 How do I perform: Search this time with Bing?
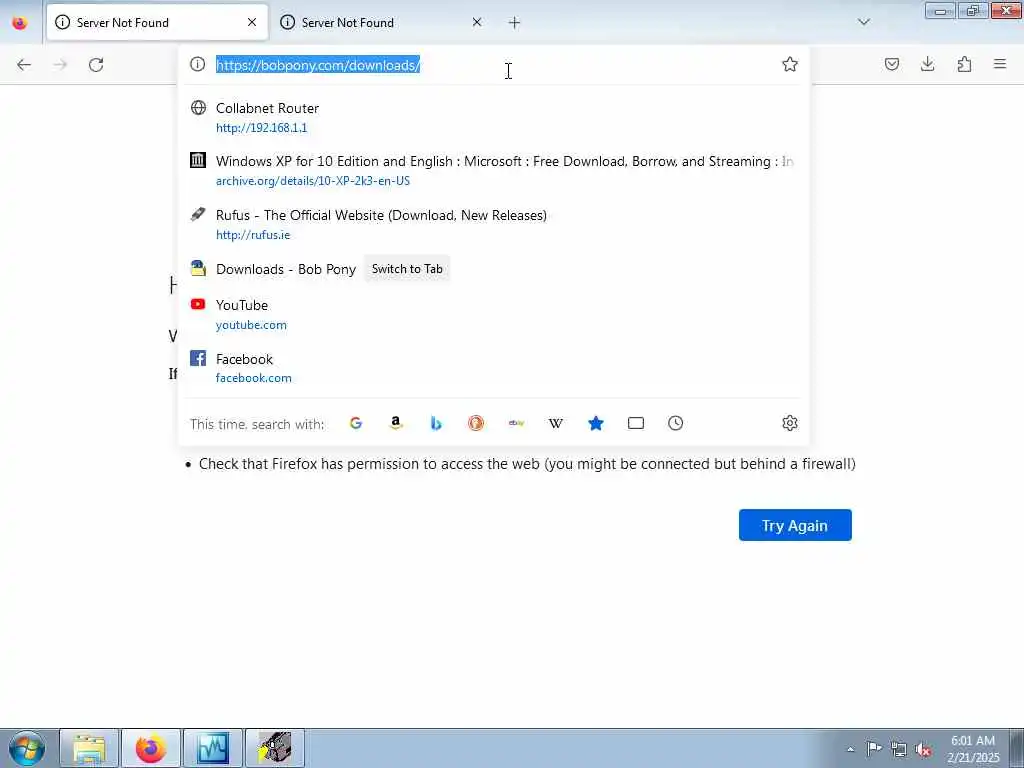click(x=436, y=423)
